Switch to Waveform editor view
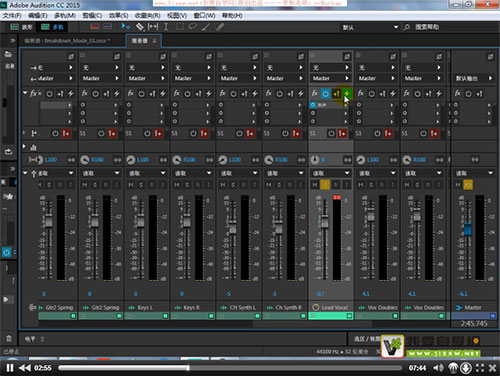The image size is (500, 376). click(x=21, y=27)
